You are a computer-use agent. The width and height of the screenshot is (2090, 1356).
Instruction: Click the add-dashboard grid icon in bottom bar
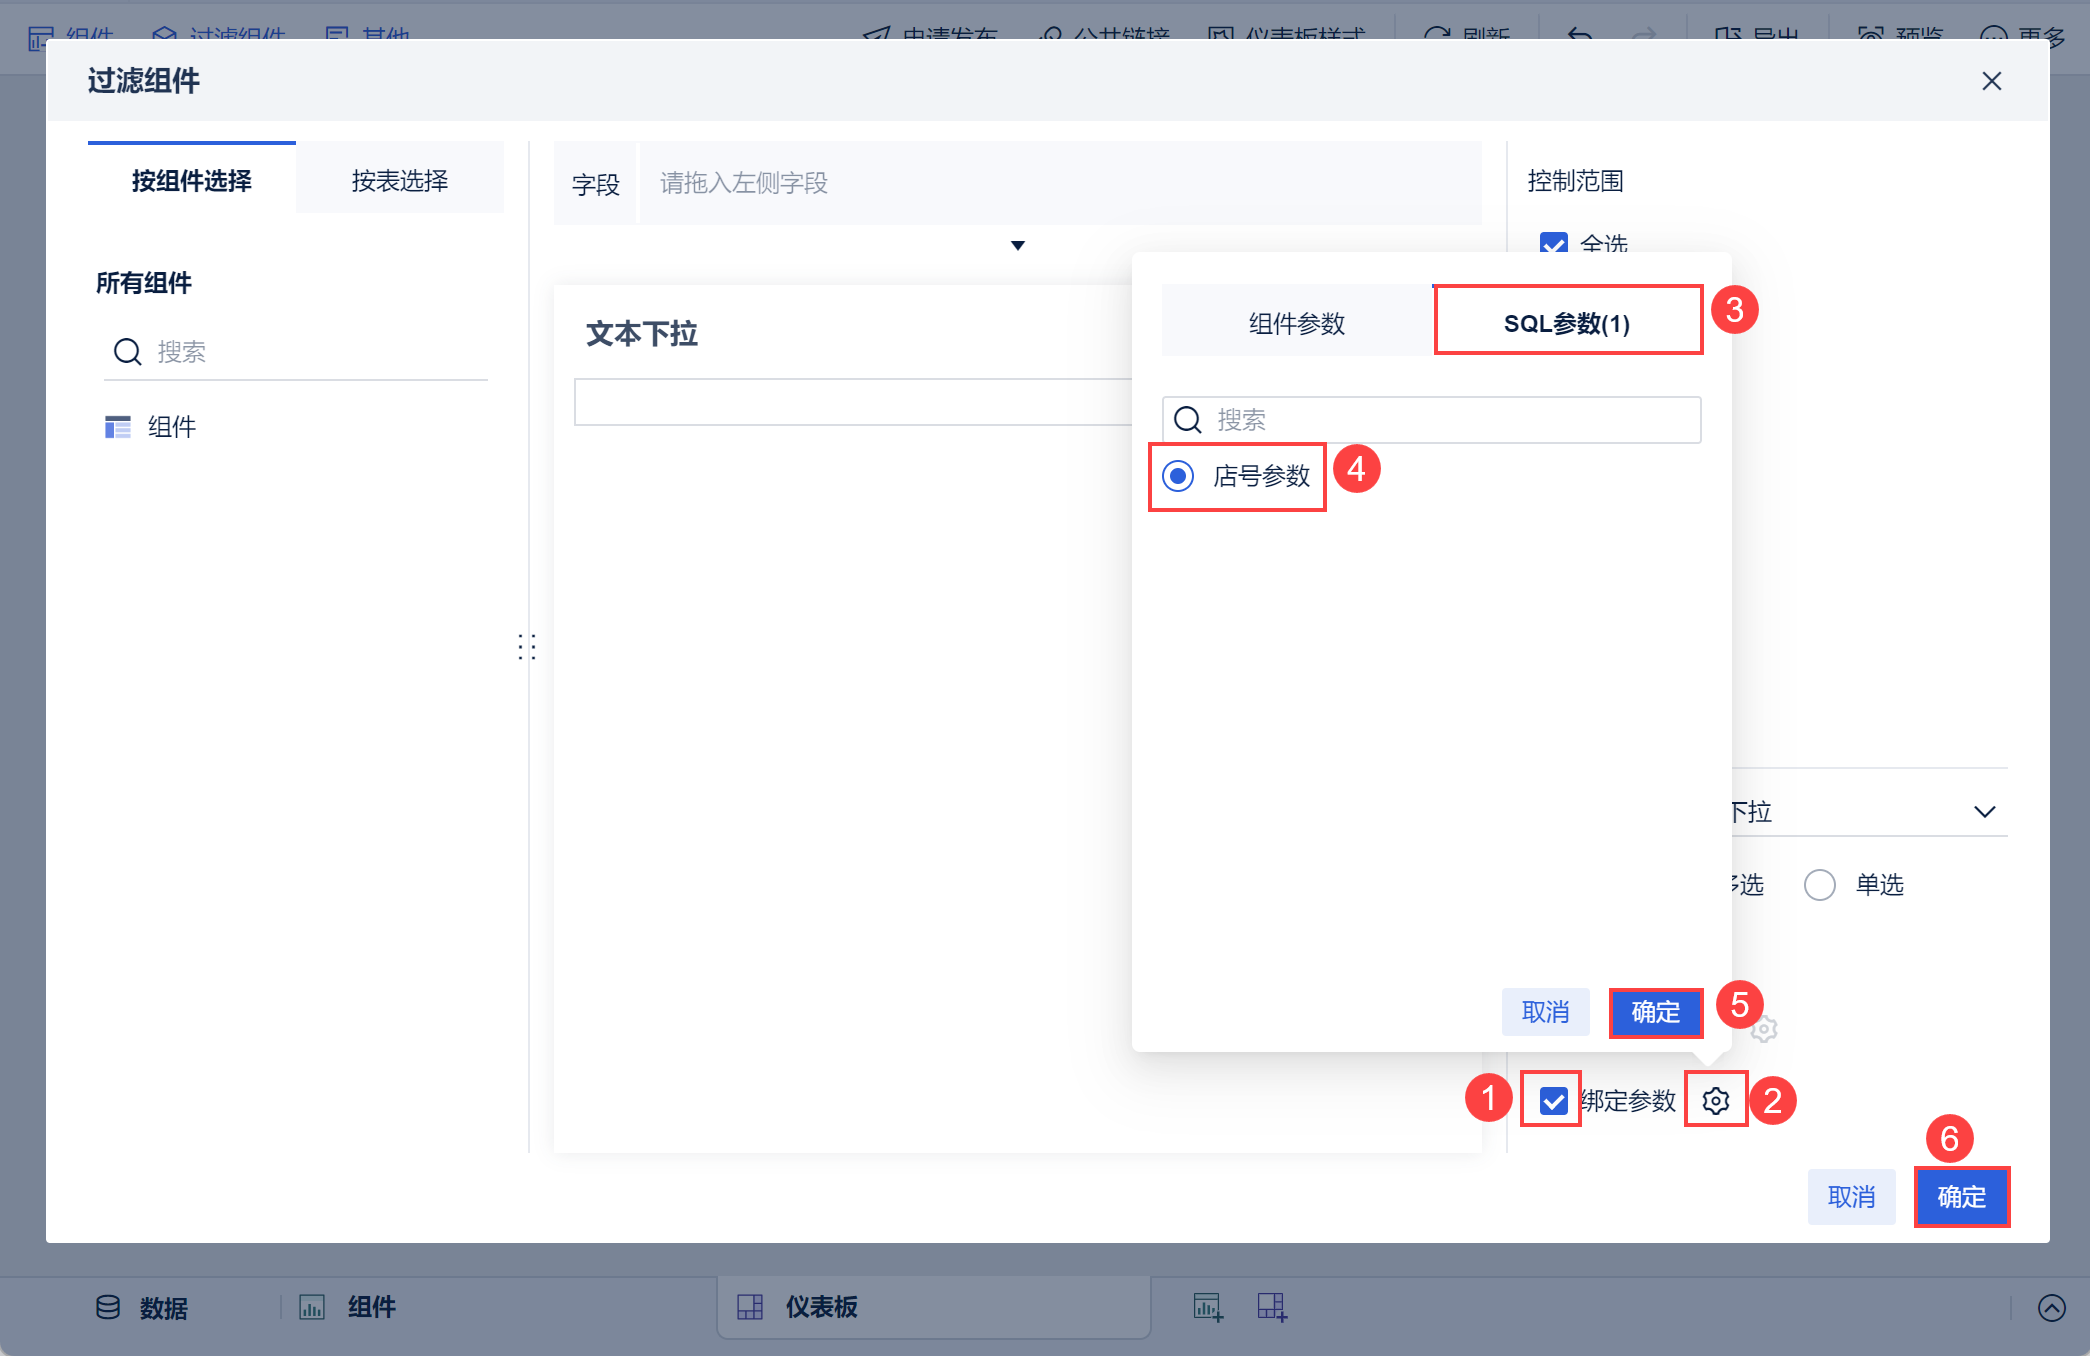pos(1272,1307)
